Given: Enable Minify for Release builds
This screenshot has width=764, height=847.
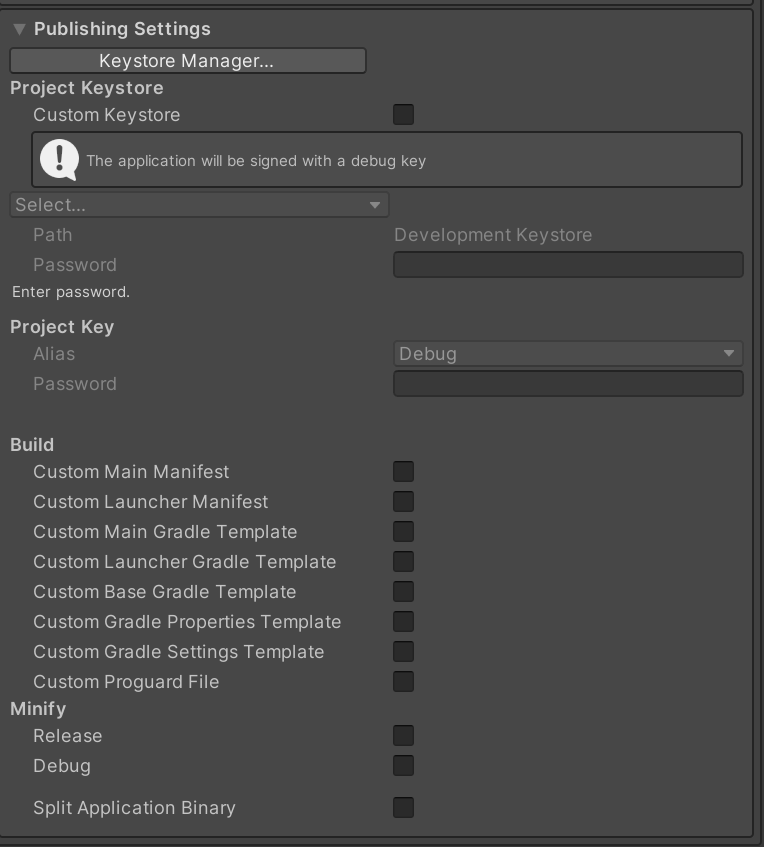Looking at the screenshot, I should tap(403, 735).
